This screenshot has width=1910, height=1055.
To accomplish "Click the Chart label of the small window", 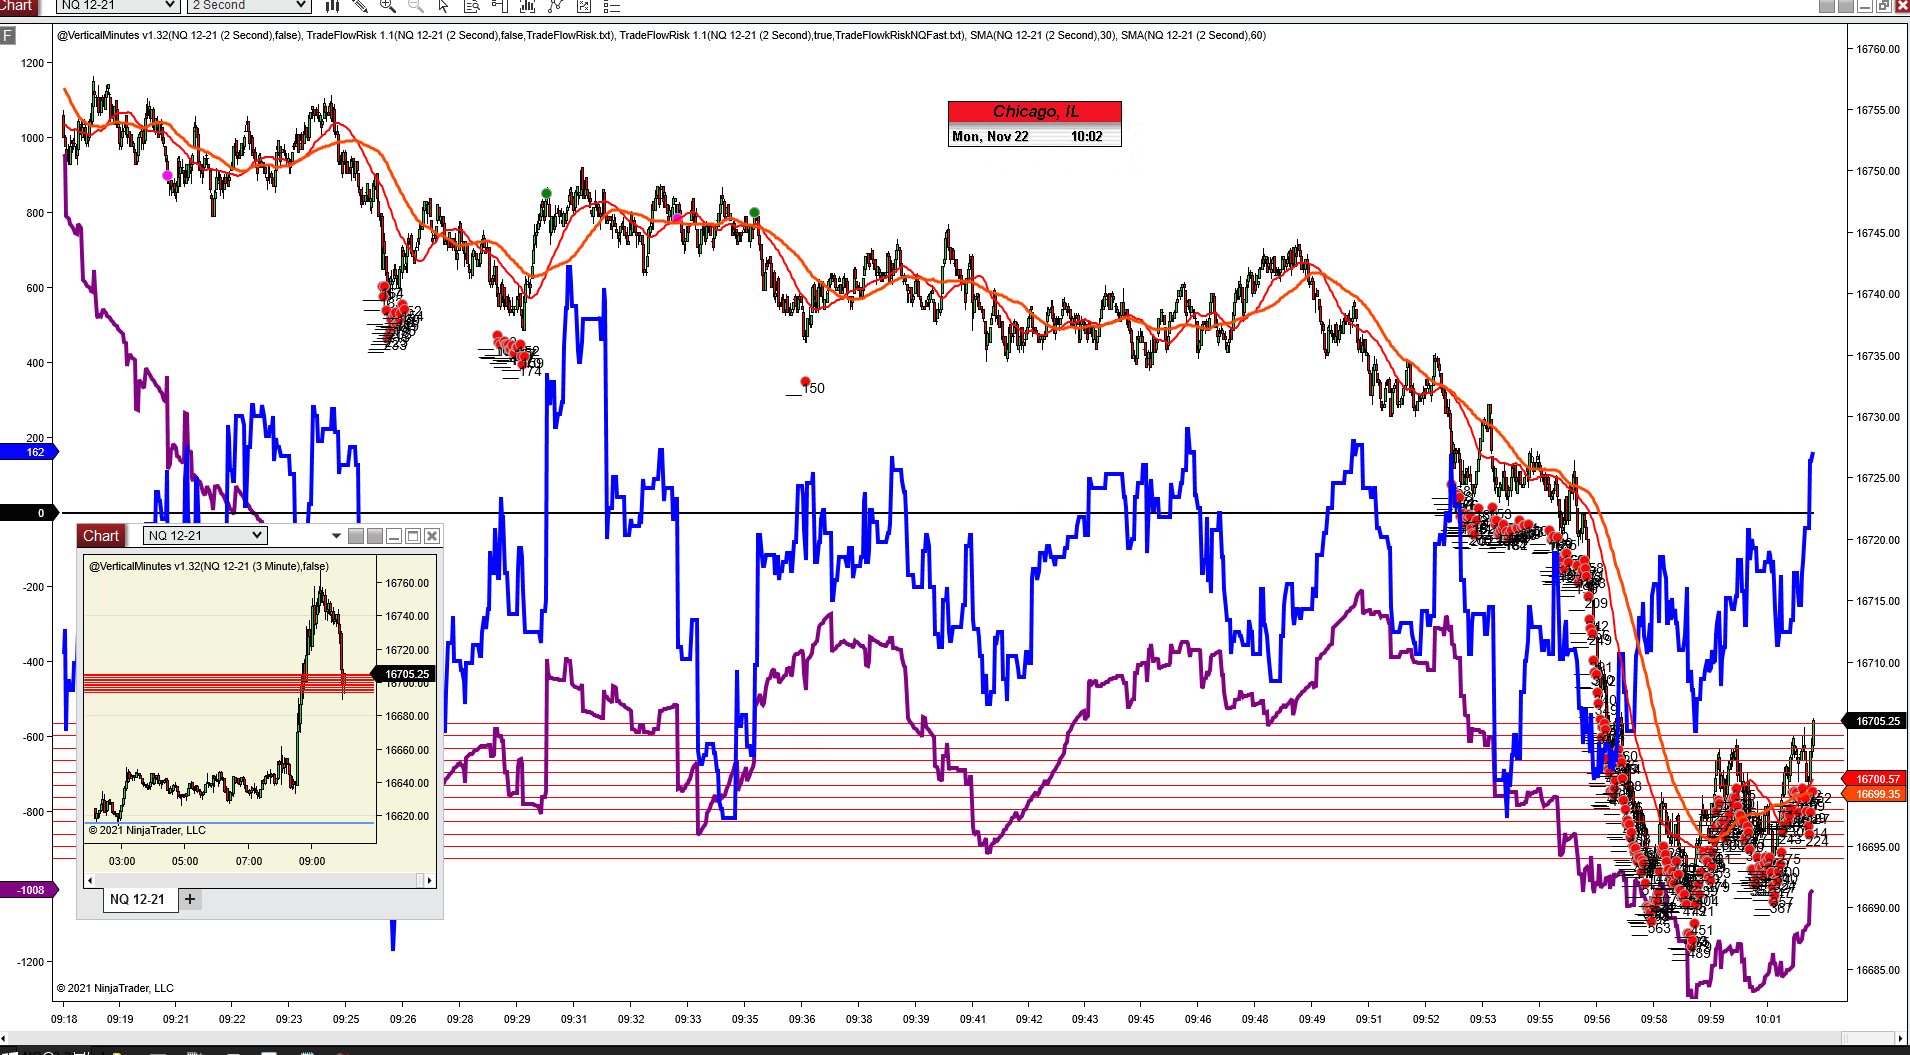I will (x=101, y=536).
